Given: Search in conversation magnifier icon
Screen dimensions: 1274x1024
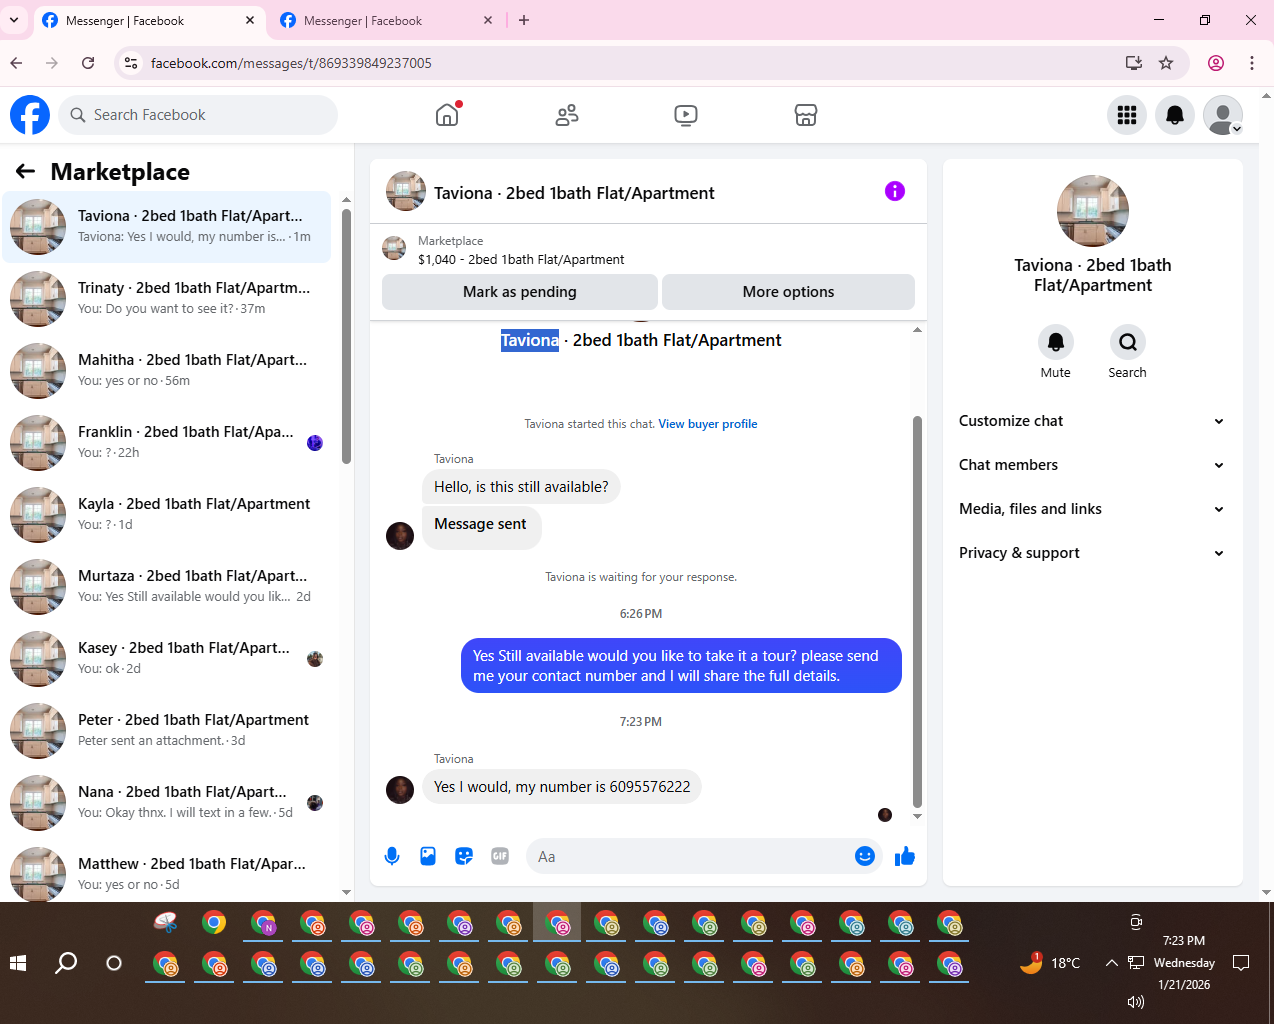Looking at the screenshot, I should coord(1127,342).
